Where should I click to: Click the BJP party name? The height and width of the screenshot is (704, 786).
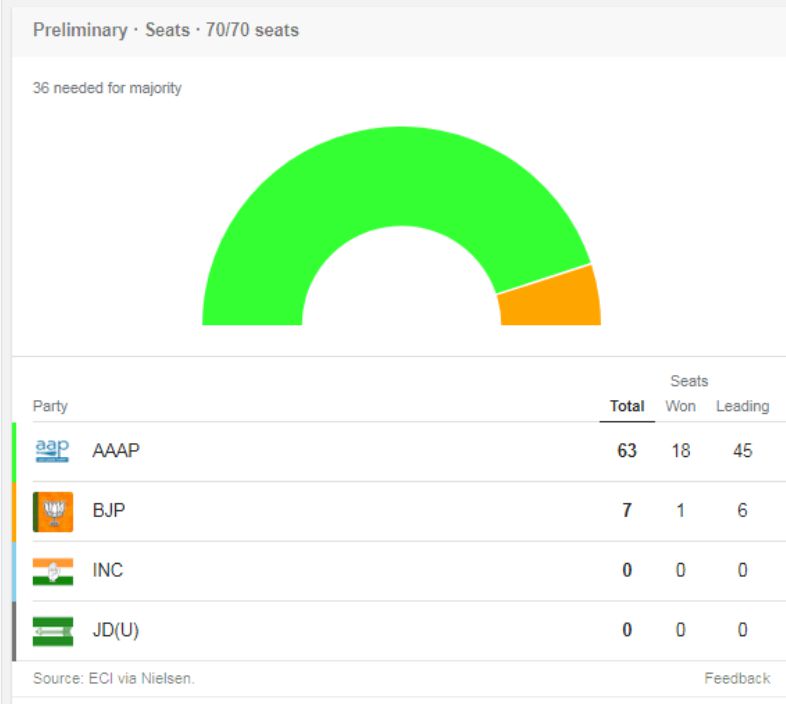[x=108, y=511]
